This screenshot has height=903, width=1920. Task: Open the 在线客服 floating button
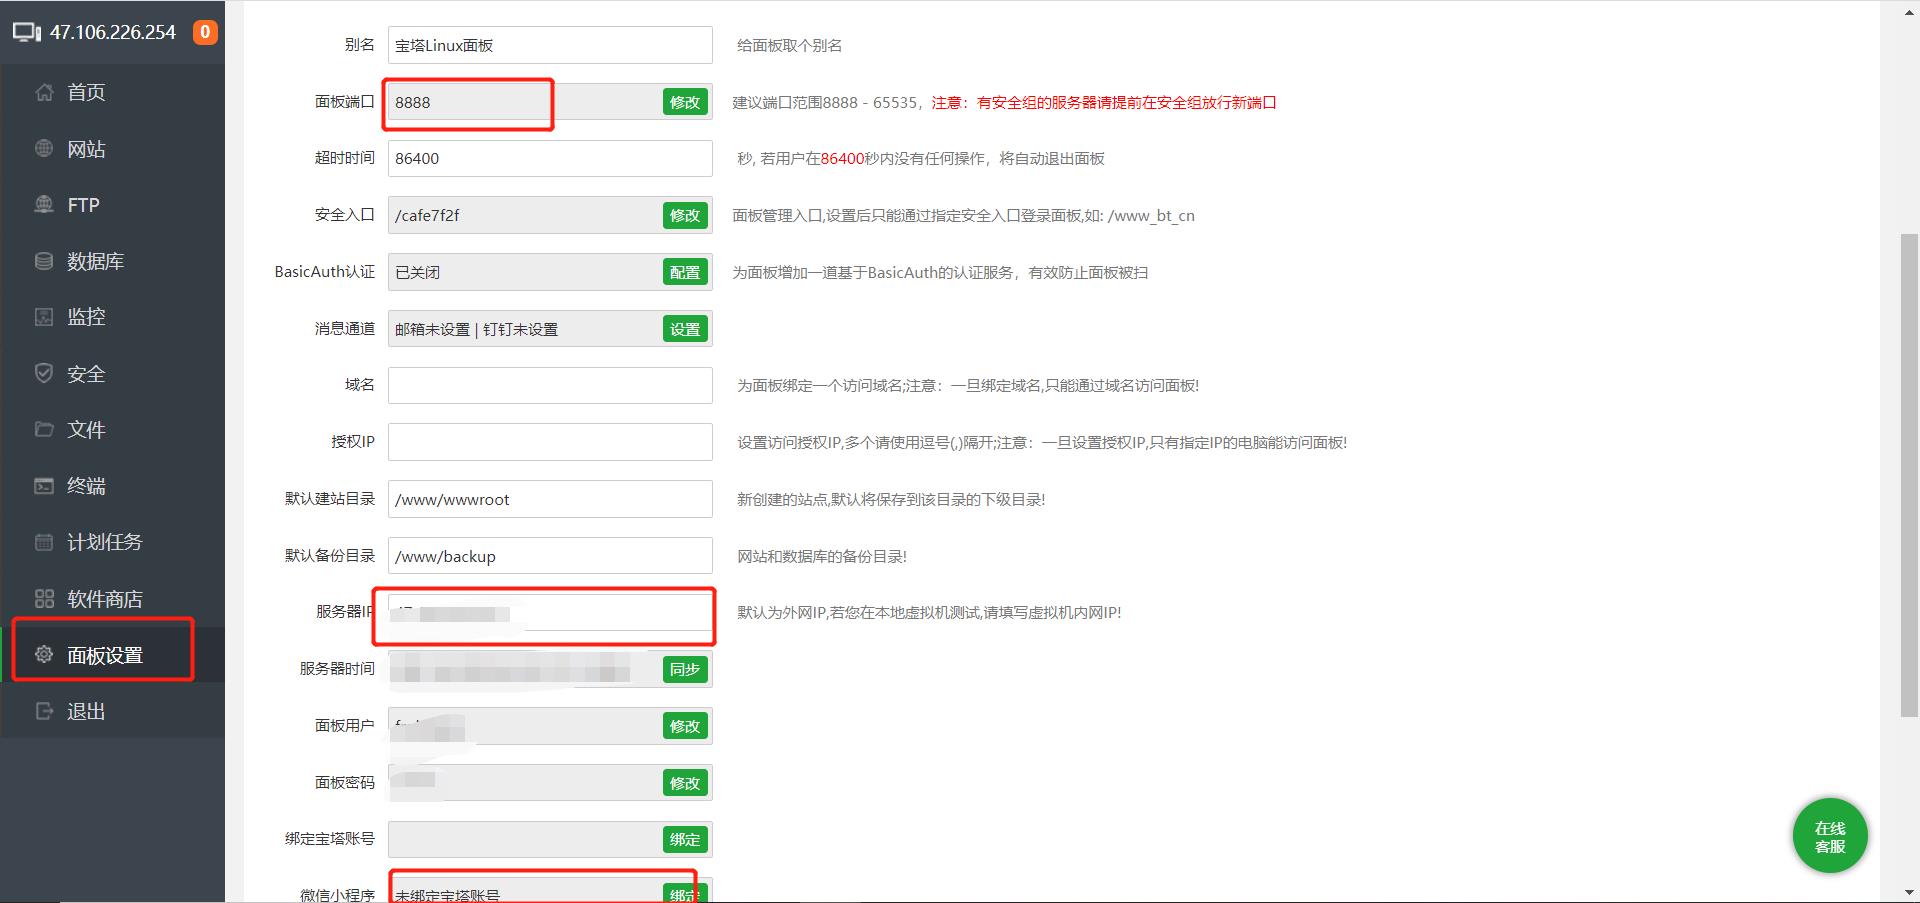(1830, 836)
